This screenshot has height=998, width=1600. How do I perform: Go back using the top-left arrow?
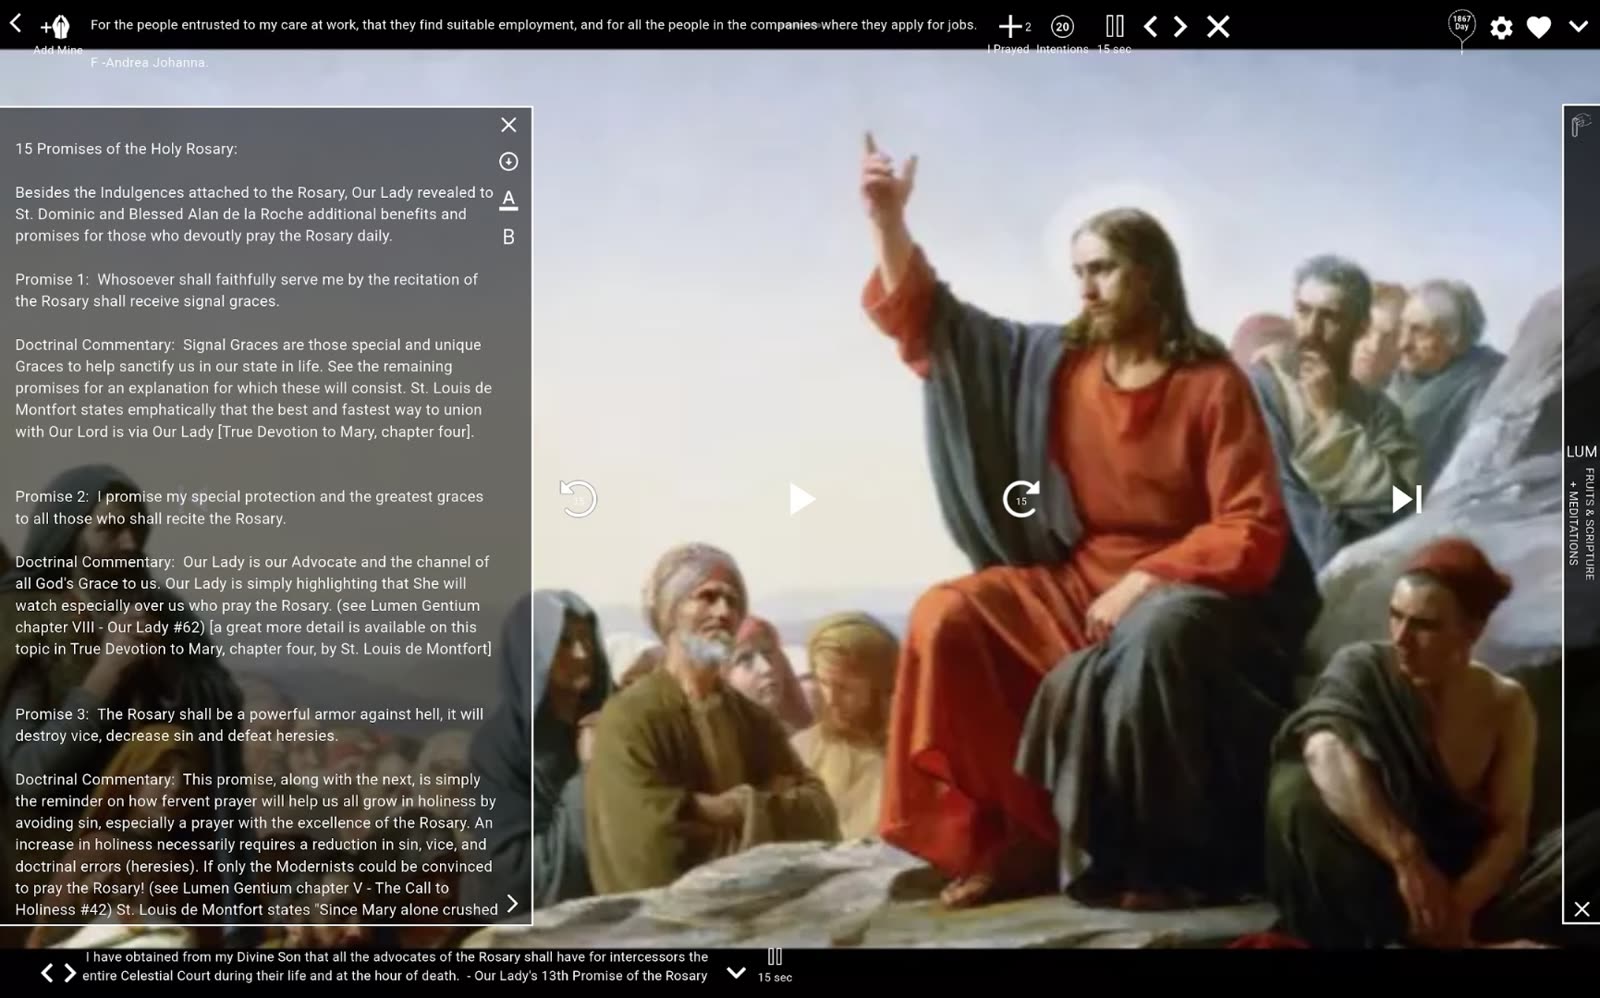(x=15, y=24)
